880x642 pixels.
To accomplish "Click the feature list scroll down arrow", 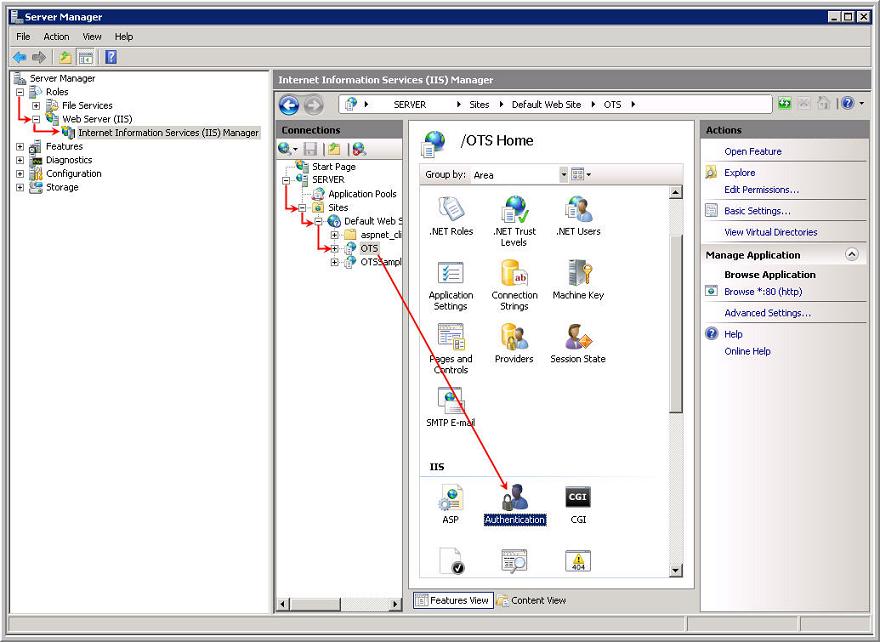I will coord(676,570).
